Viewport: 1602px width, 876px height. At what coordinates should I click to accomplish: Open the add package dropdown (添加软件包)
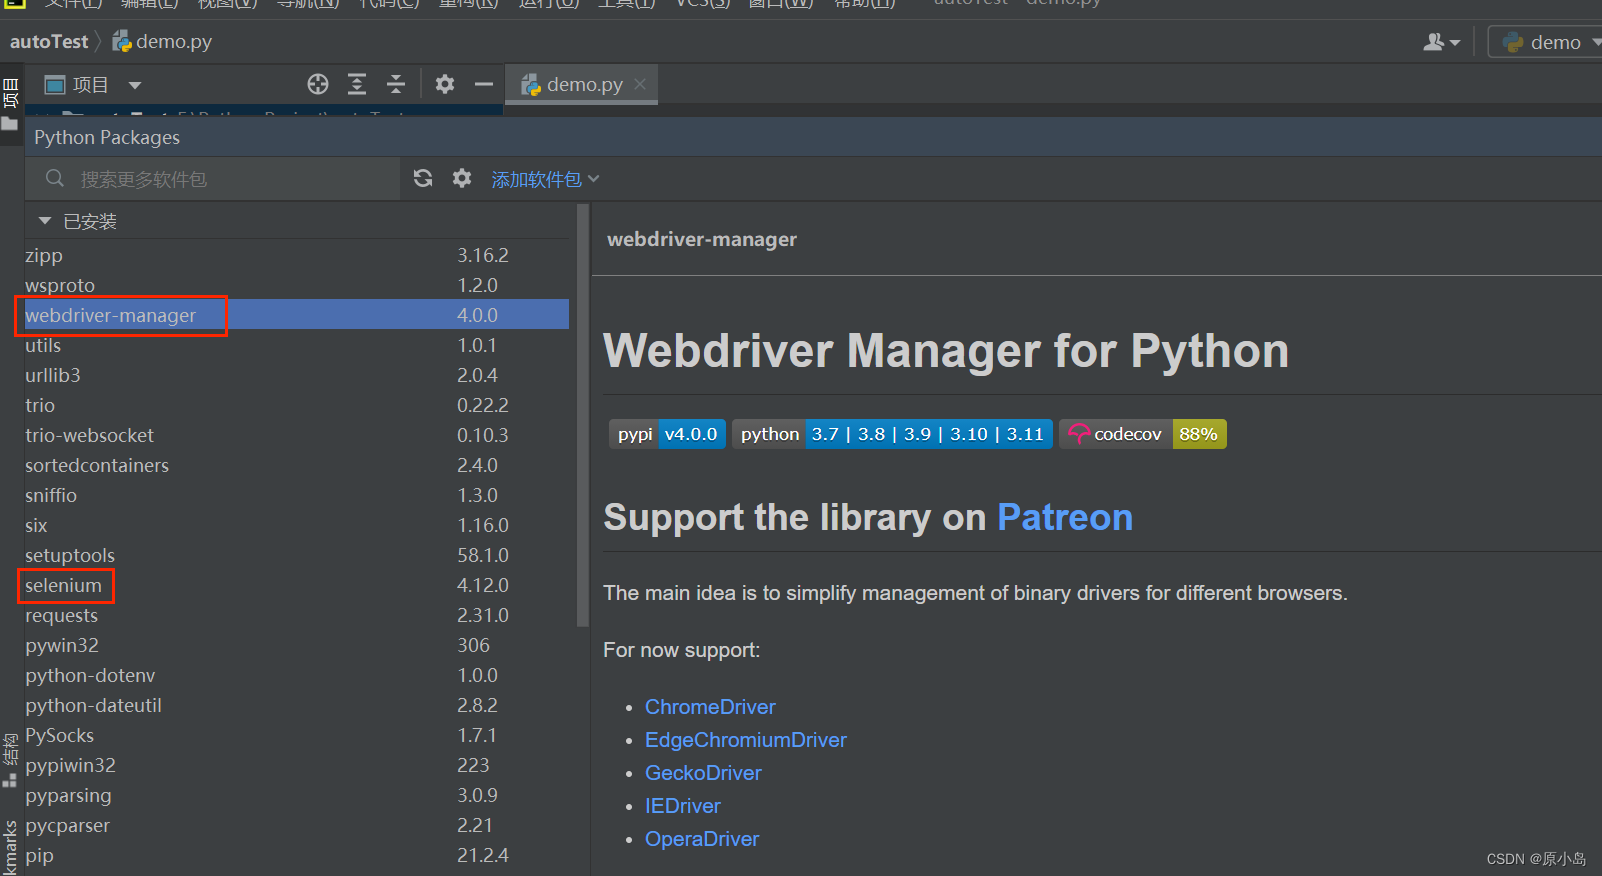545,179
